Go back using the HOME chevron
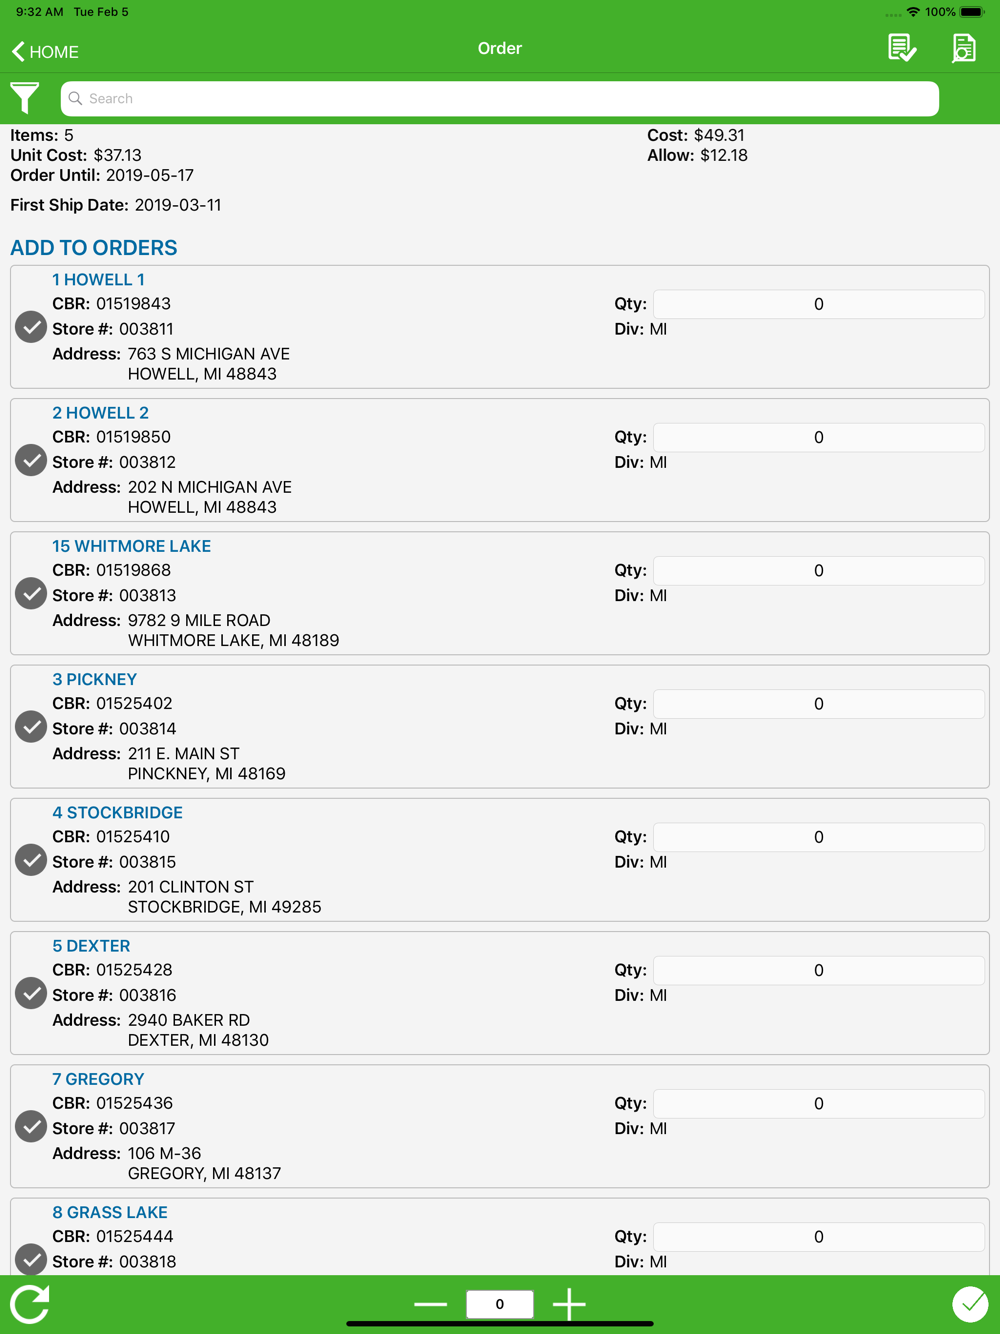The image size is (1000, 1334). point(45,51)
